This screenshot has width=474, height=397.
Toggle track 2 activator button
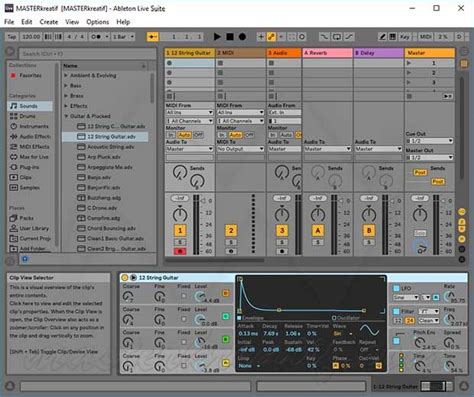point(231,230)
